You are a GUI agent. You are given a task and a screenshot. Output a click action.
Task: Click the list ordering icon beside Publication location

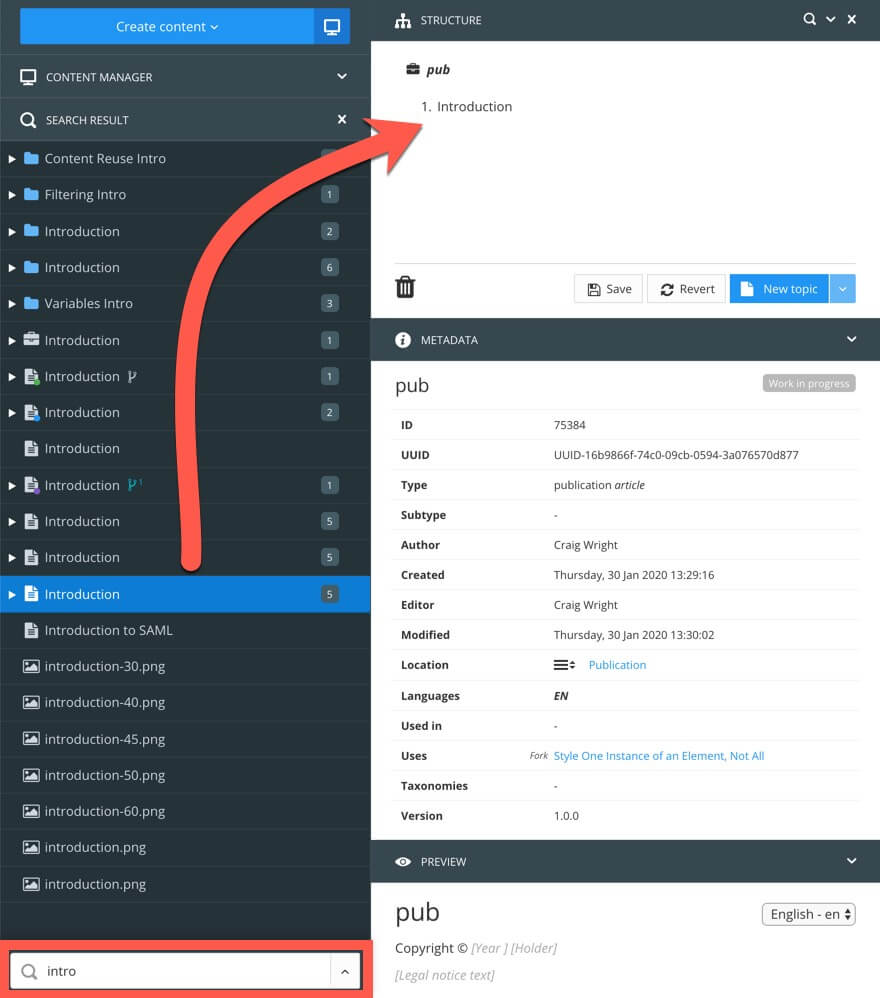pyautogui.click(x=563, y=665)
